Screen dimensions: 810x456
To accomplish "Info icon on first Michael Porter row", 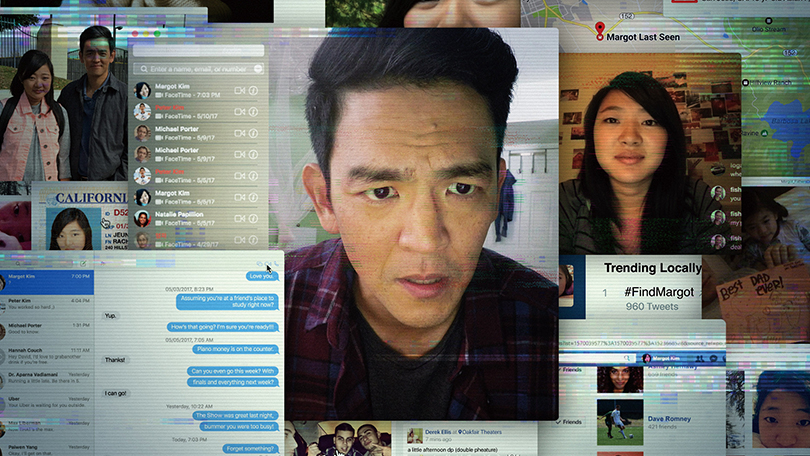I will 253,133.
